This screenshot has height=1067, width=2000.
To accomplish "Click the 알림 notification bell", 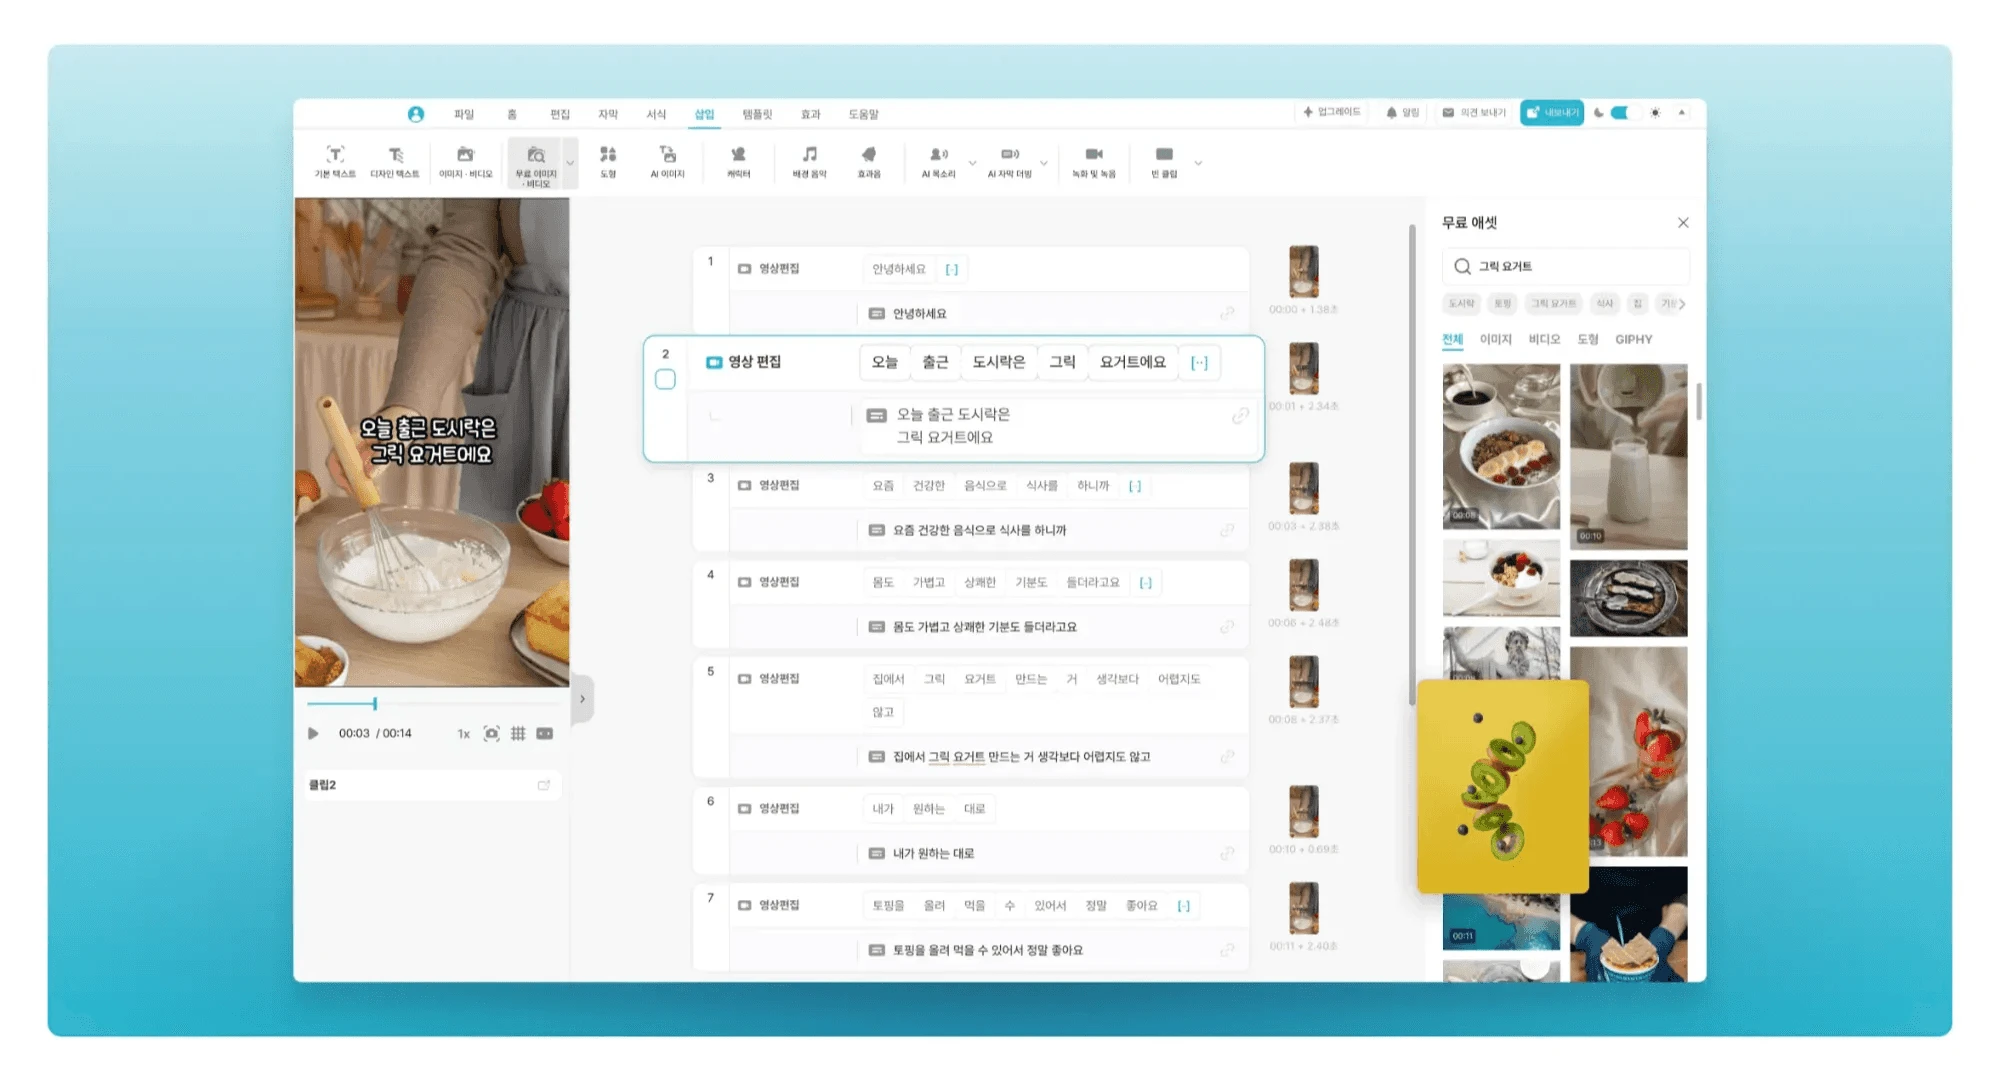I will (1402, 113).
